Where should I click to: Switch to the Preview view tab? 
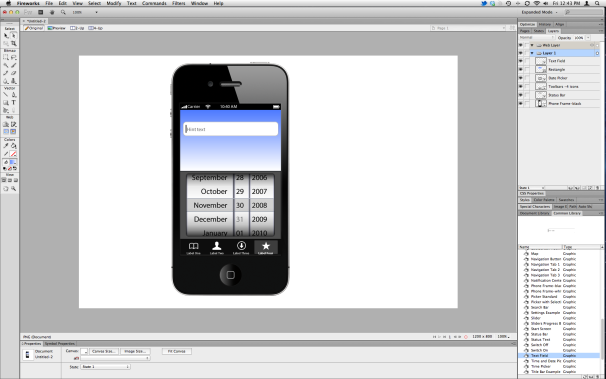click(x=56, y=28)
